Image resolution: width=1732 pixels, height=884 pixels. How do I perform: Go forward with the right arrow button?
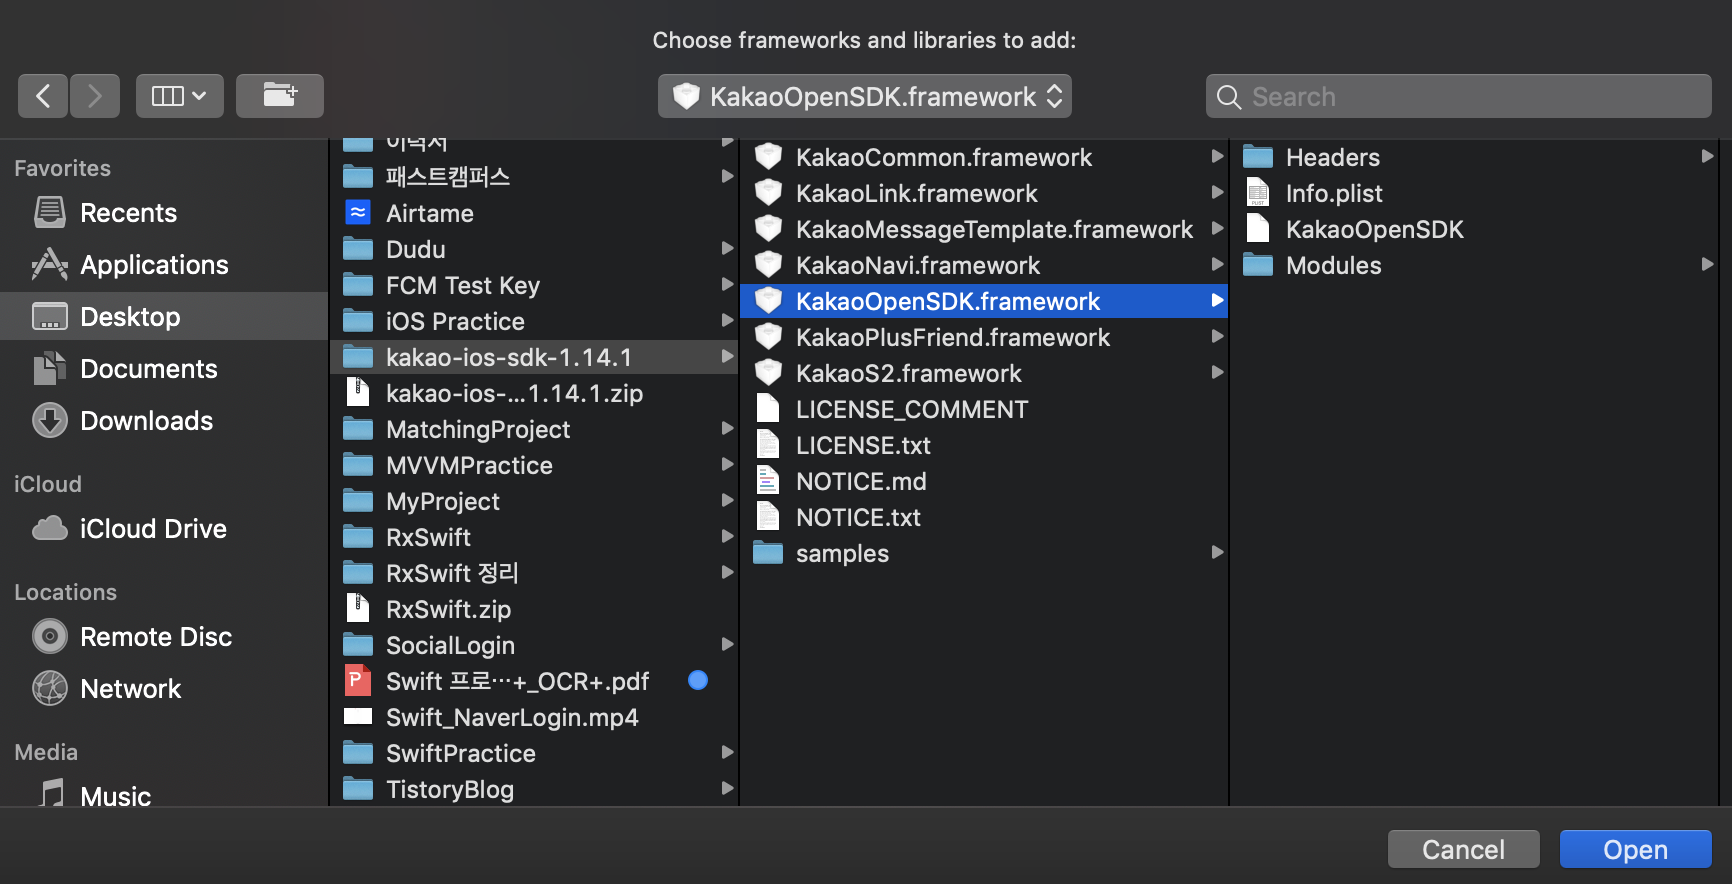(x=95, y=96)
